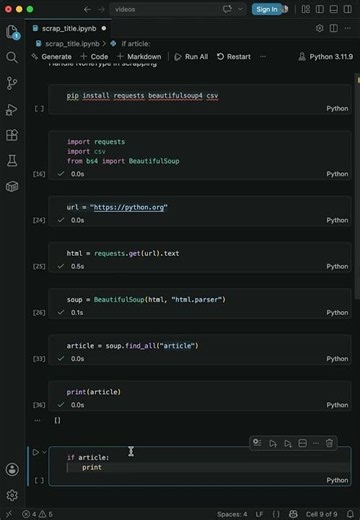Open the Source Control view
The height and width of the screenshot is (520, 360).
(12, 83)
